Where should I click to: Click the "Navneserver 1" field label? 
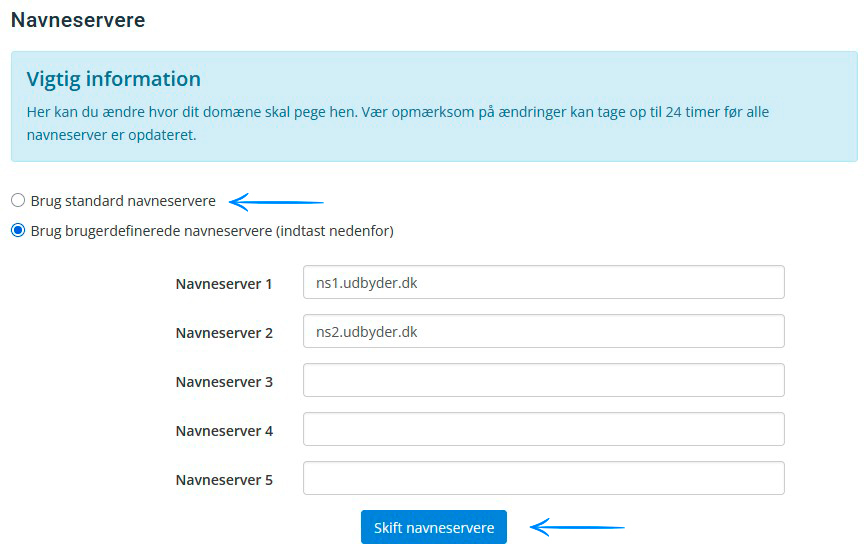(224, 284)
